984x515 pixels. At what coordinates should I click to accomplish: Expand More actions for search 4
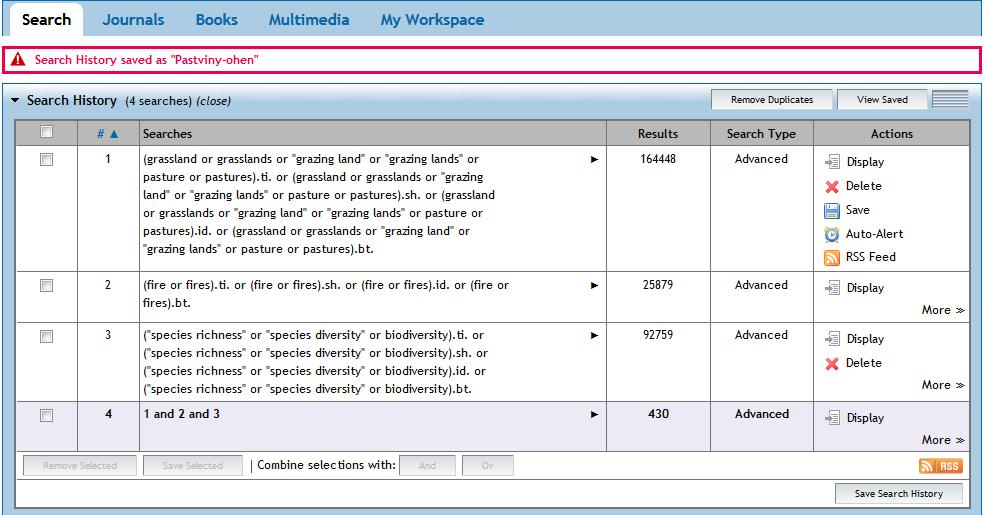tap(943, 440)
